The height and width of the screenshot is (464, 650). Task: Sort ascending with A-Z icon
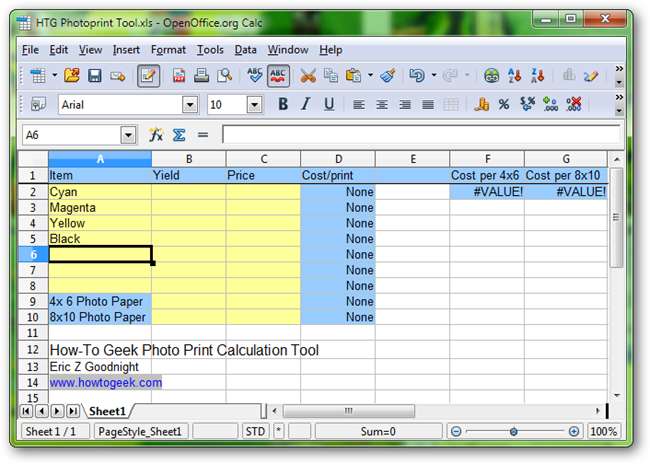[514, 76]
